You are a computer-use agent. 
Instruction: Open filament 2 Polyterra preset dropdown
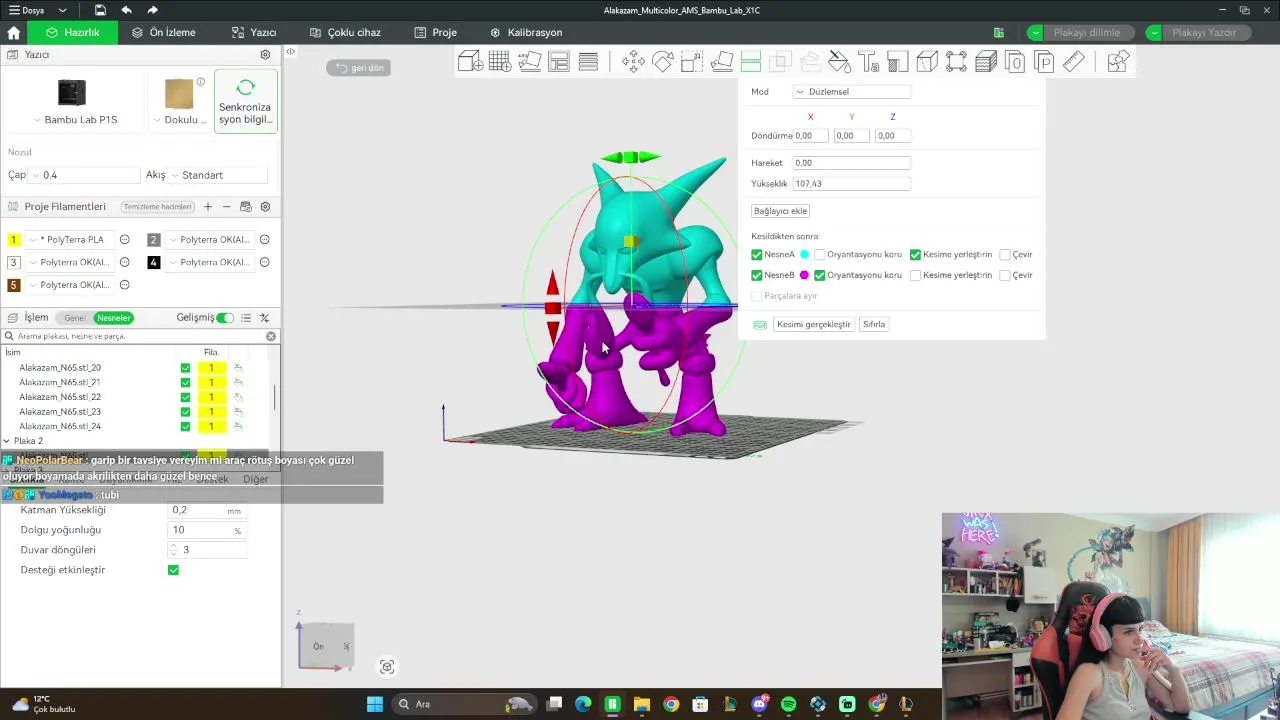click(x=210, y=240)
